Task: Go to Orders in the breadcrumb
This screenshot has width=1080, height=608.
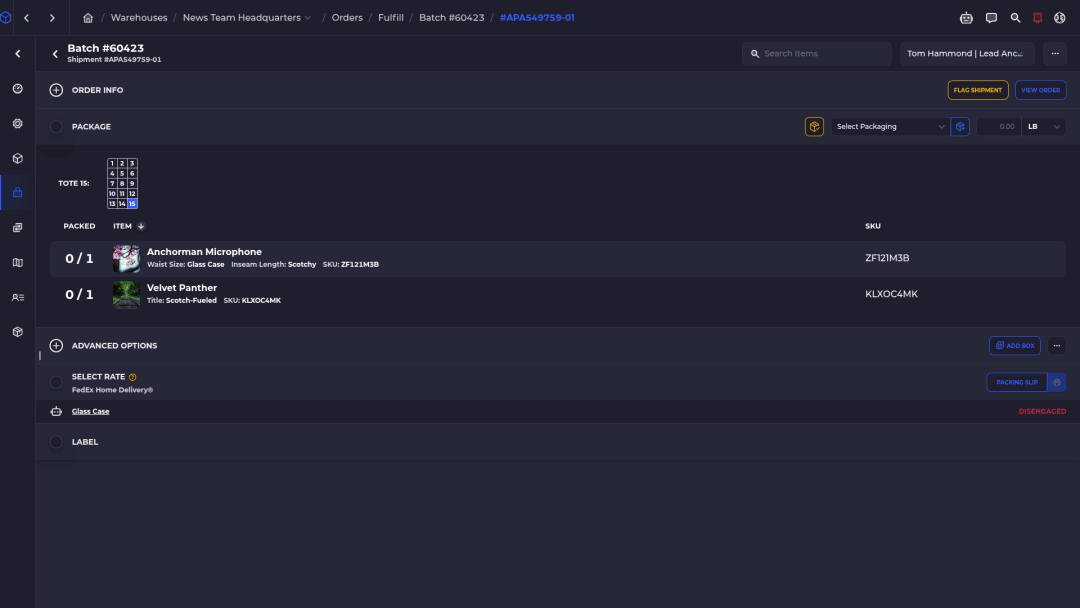Action: tap(347, 18)
